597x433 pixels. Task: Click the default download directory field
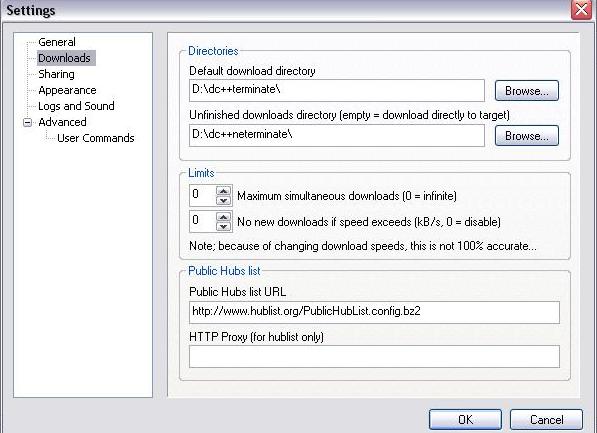point(337,90)
